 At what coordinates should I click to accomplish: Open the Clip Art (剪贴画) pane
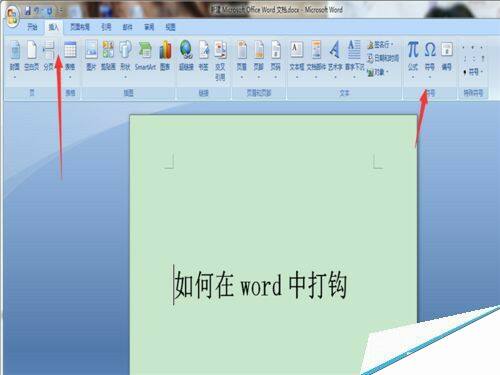click(x=108, y=56)
